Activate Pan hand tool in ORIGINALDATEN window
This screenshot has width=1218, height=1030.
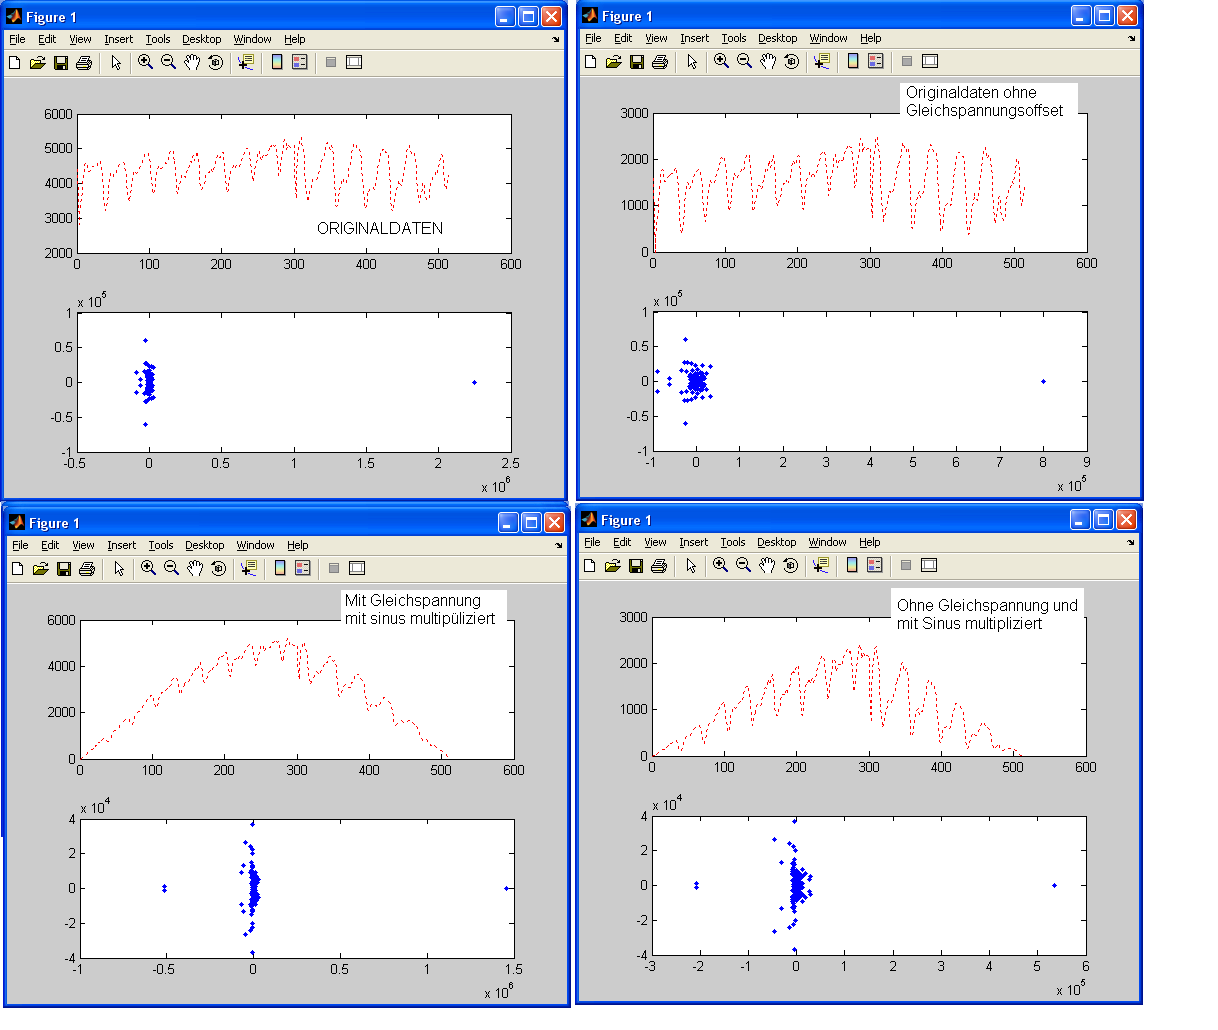[192, 62]
